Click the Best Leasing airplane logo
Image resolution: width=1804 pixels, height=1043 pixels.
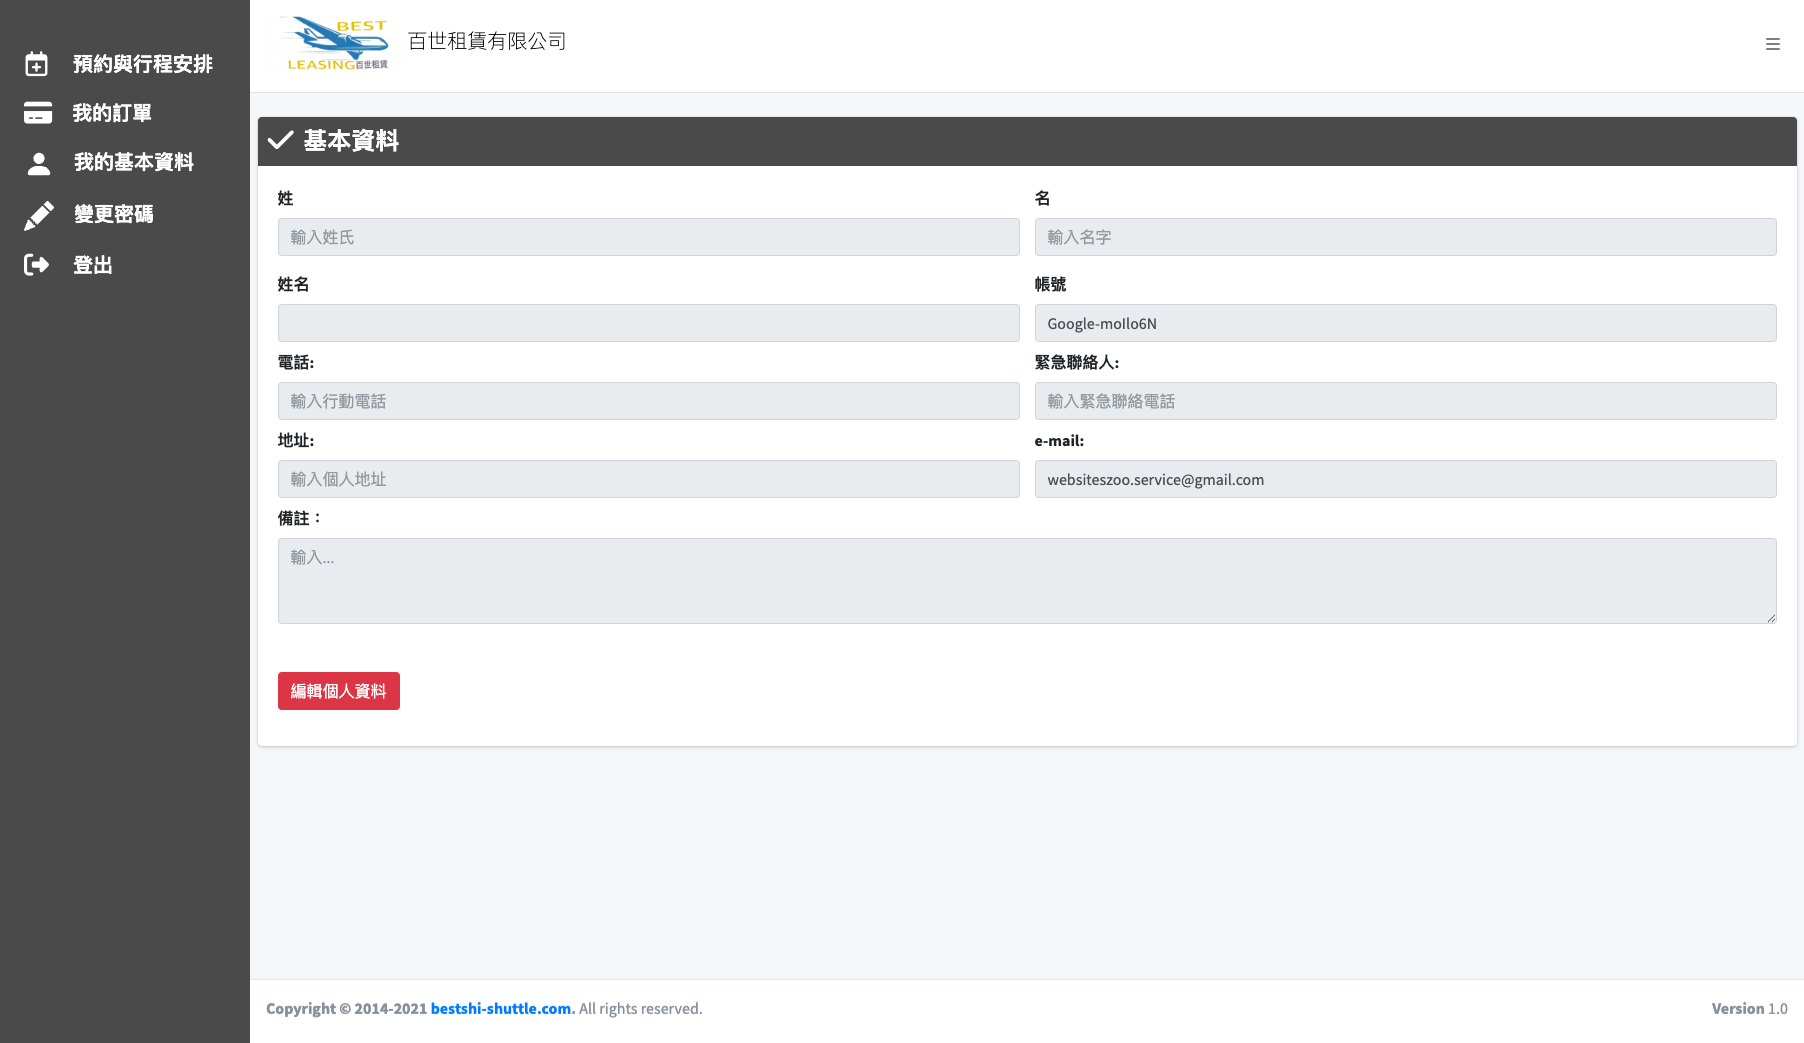click(336, 44)
